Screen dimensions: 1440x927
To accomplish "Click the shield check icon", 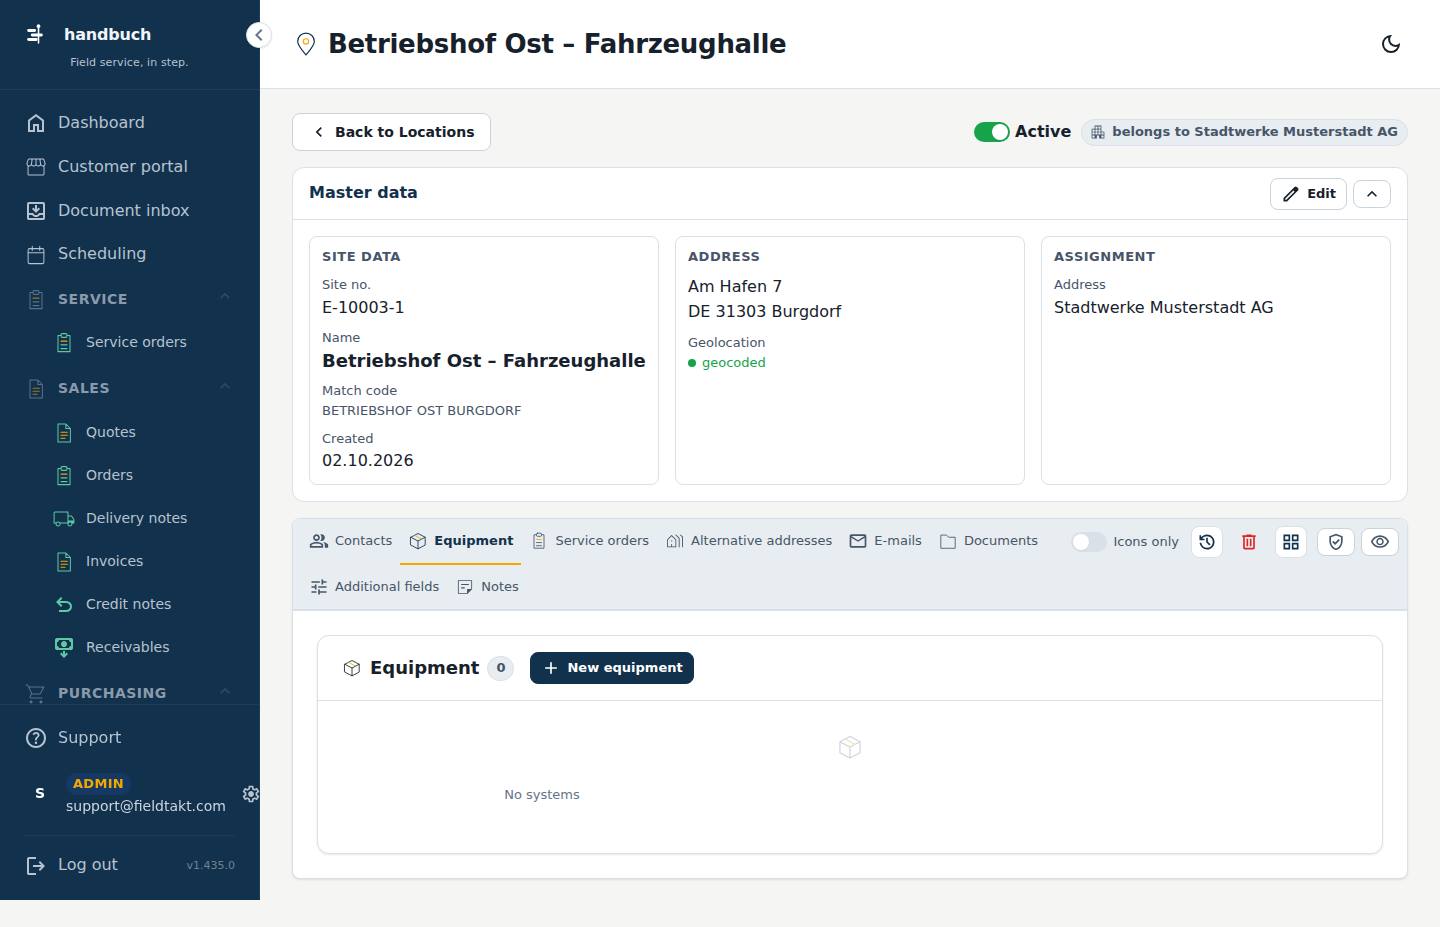I will tap(1336, 542).
